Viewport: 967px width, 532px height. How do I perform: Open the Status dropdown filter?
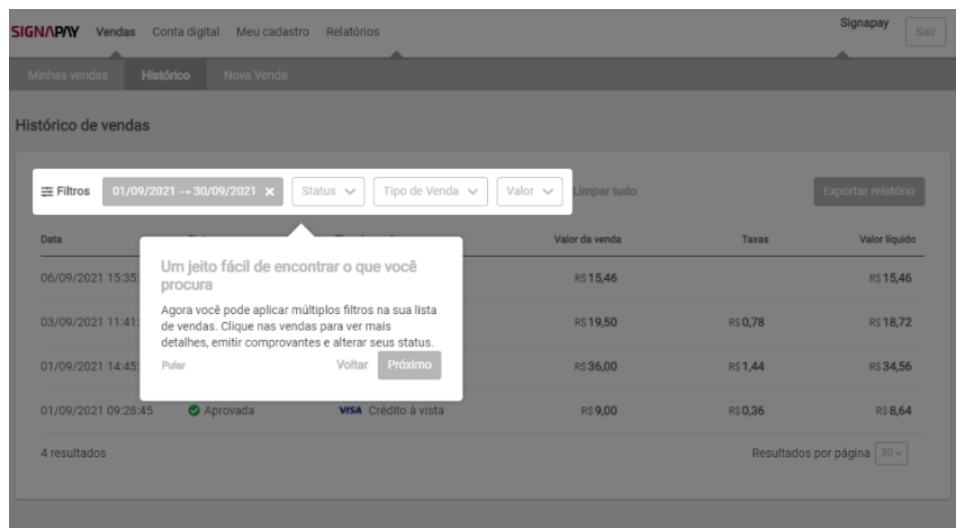coord(328,191)
